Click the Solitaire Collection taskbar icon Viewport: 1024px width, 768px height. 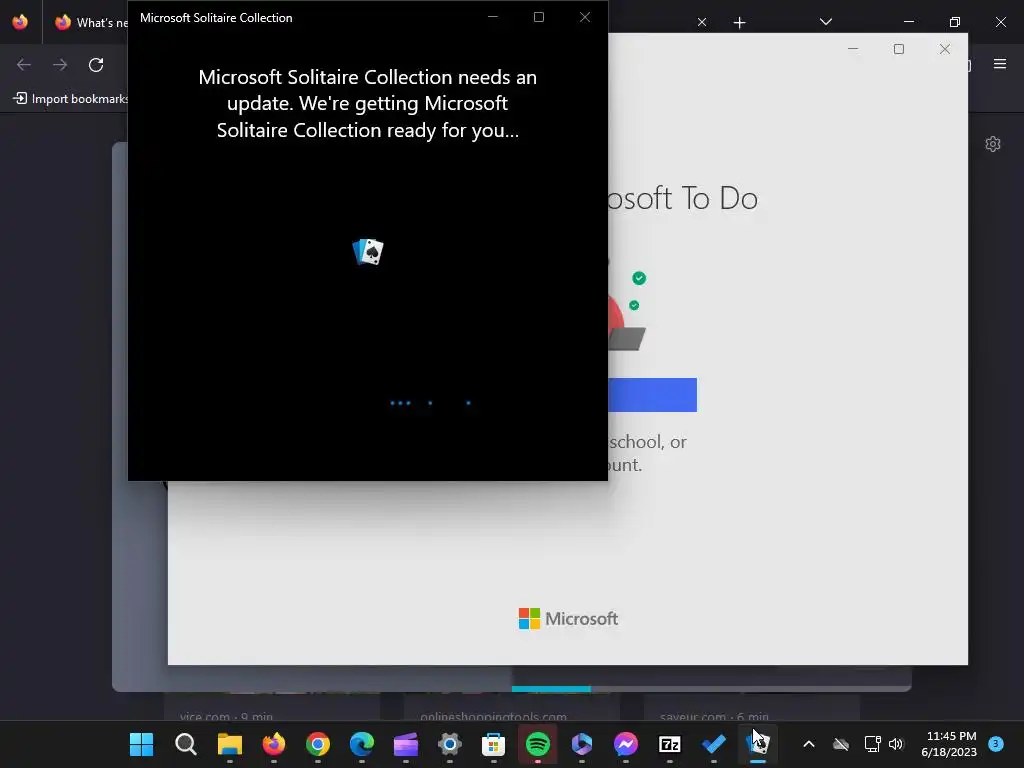pos(758,744)
